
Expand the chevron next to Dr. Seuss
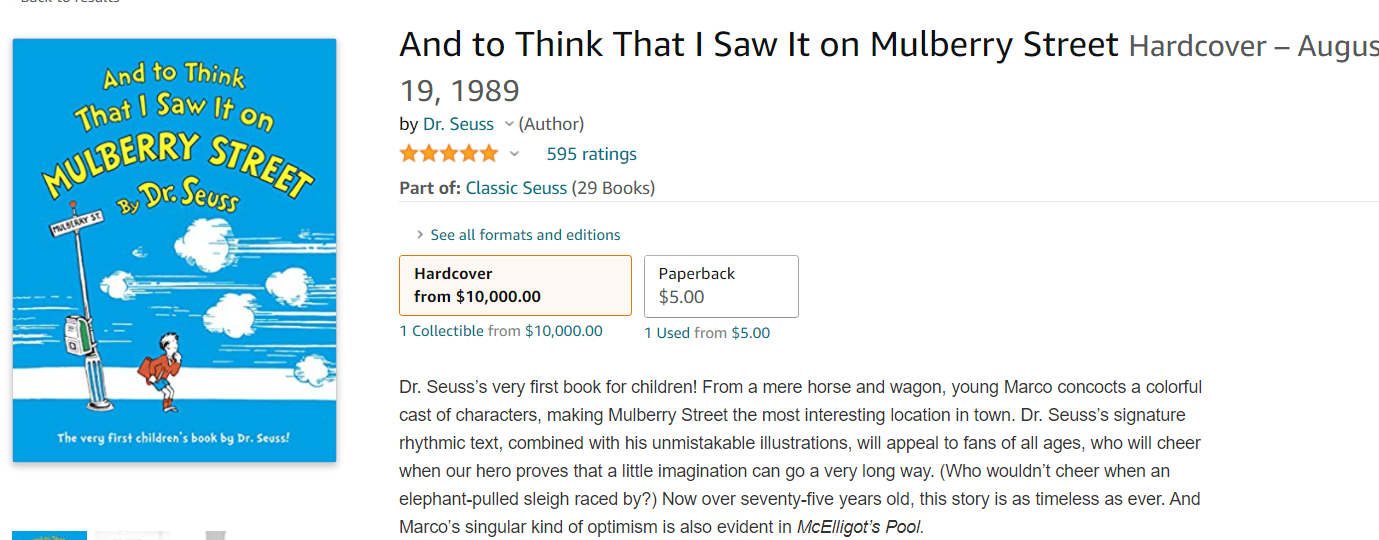click(x=509, y=124)
